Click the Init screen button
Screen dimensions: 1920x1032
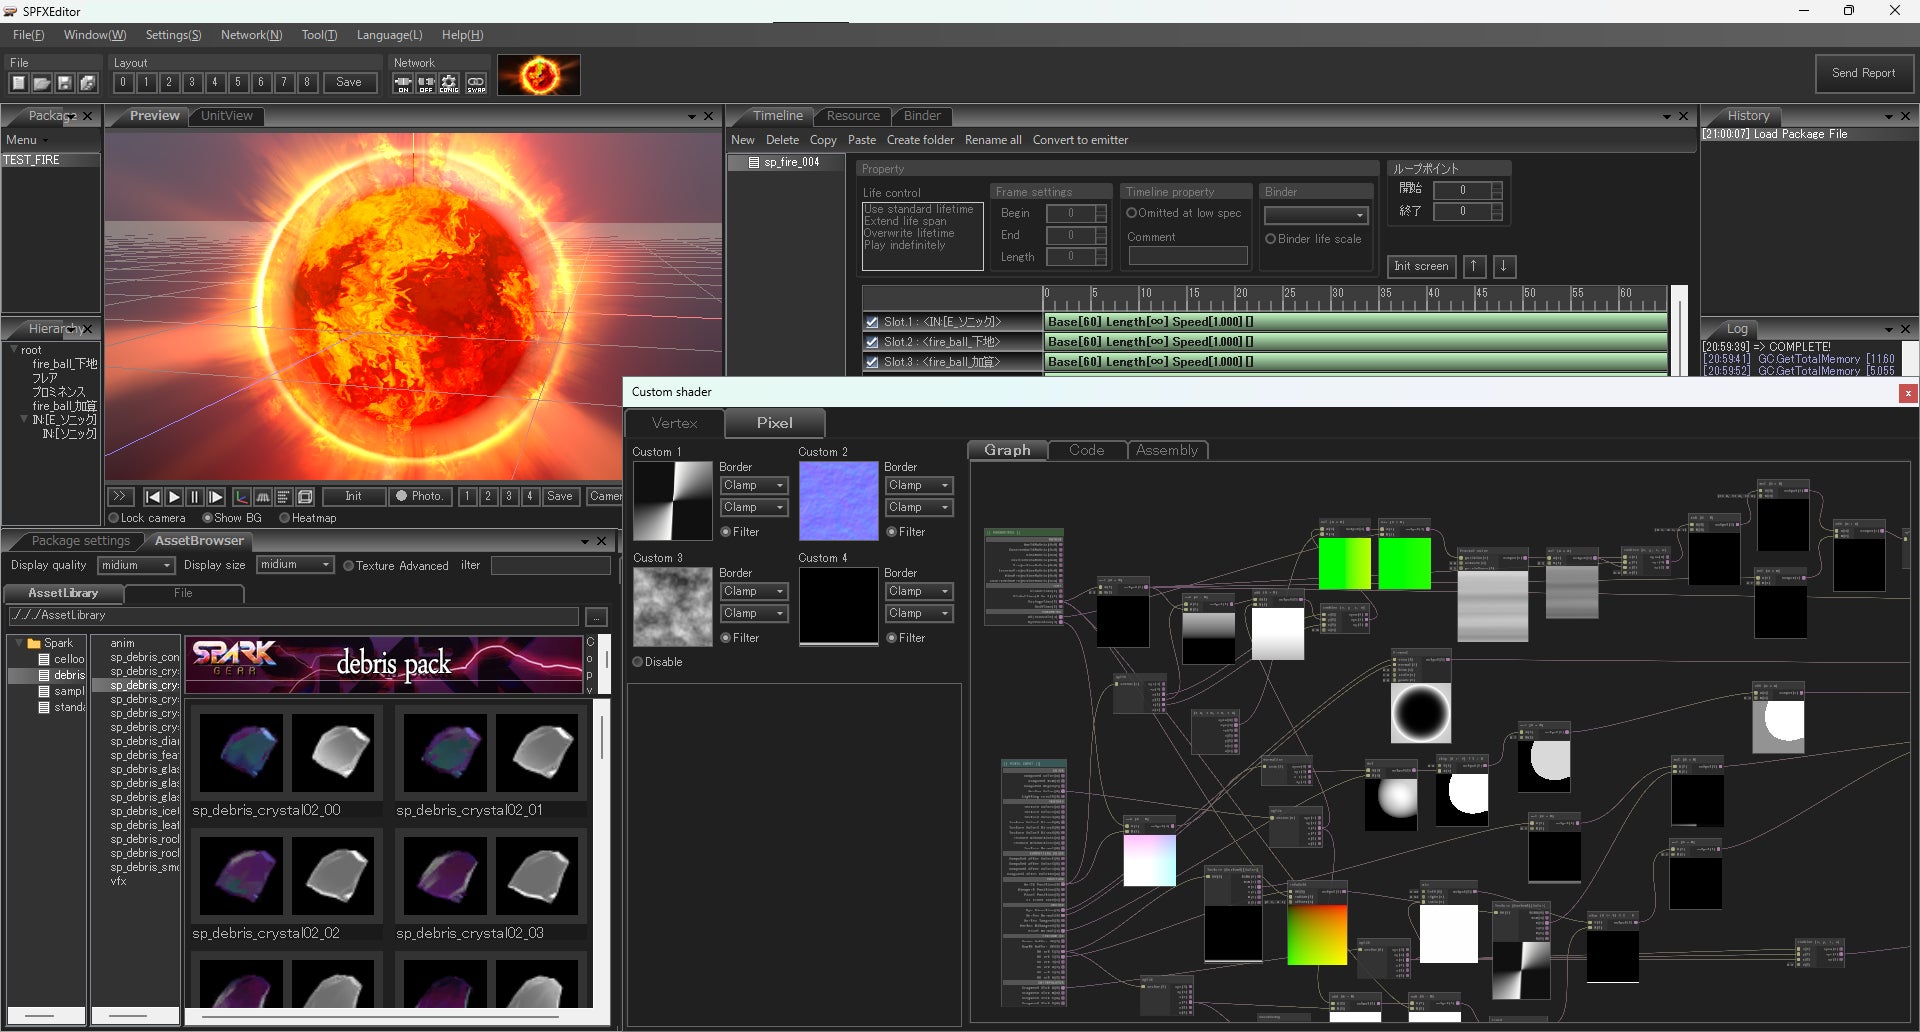point(1421,266)
